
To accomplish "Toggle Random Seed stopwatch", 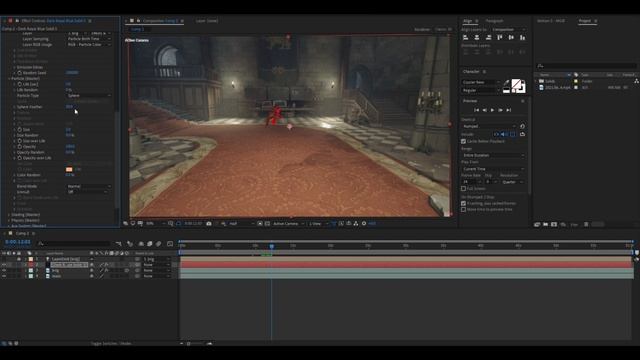I will pyautogui.click(x=20, y=73).
